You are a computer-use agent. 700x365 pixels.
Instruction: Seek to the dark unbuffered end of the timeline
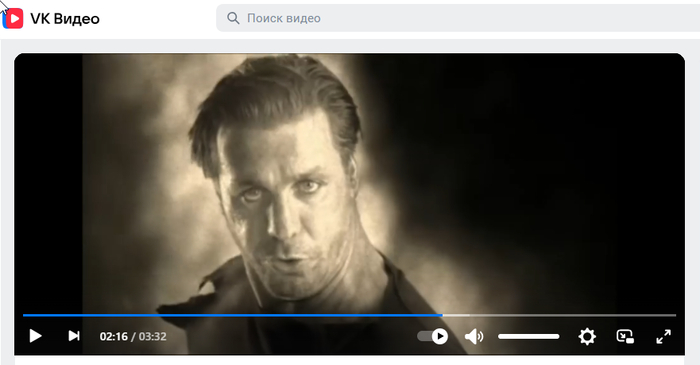coord(573,315)
